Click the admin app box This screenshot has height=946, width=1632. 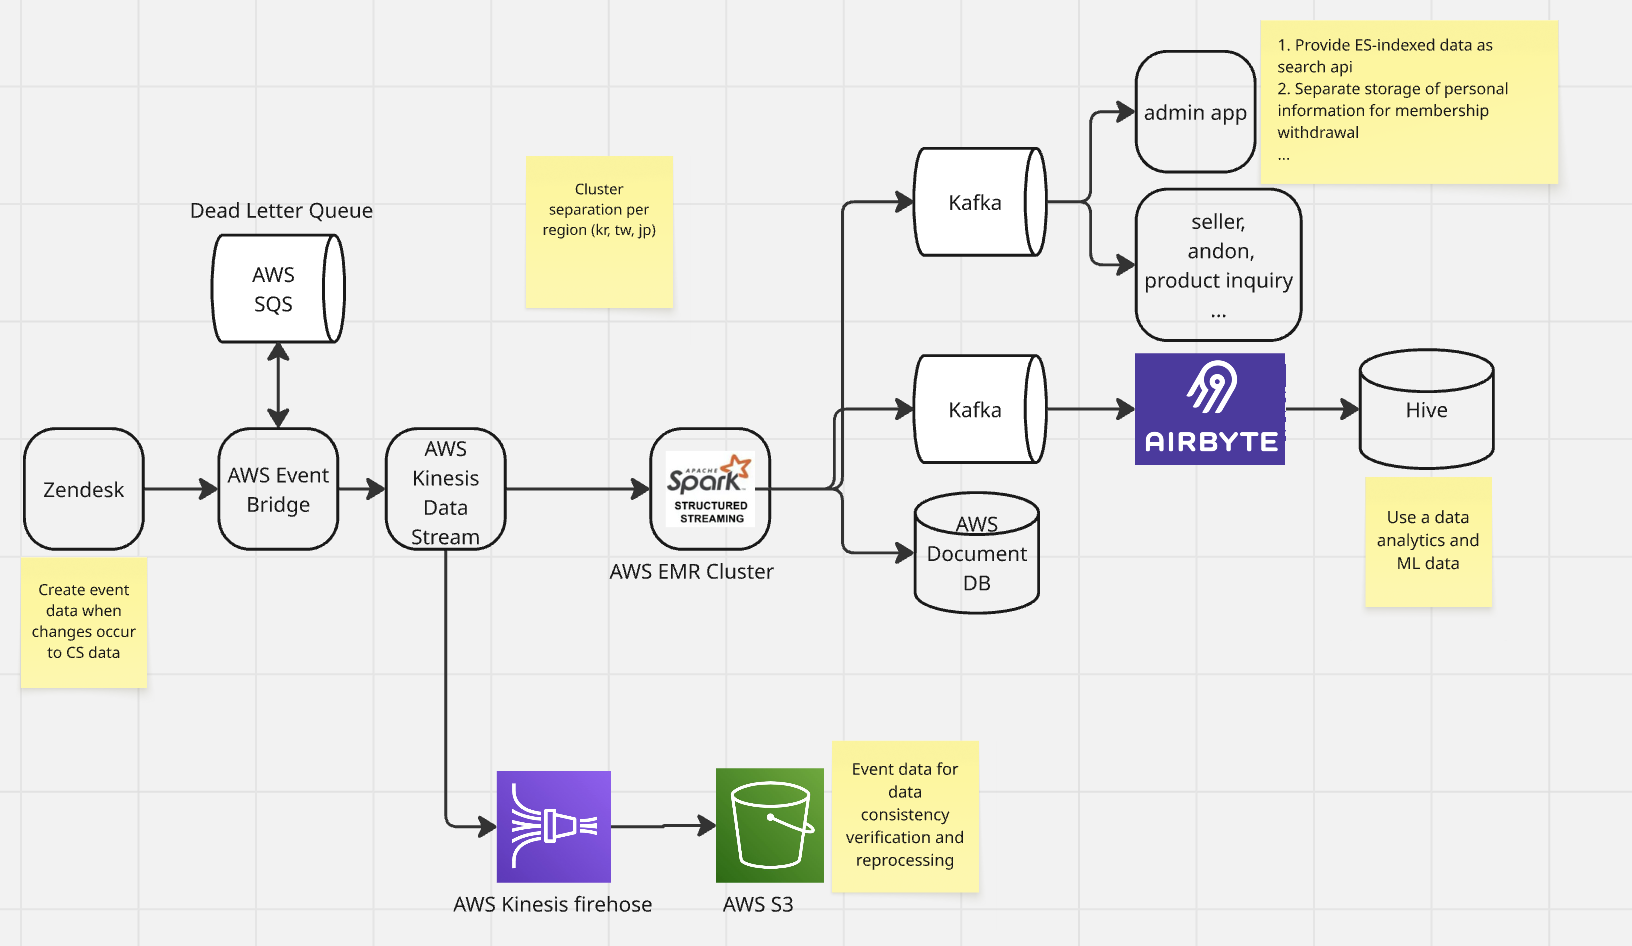pyautogui.click(x=1195, y=112)
